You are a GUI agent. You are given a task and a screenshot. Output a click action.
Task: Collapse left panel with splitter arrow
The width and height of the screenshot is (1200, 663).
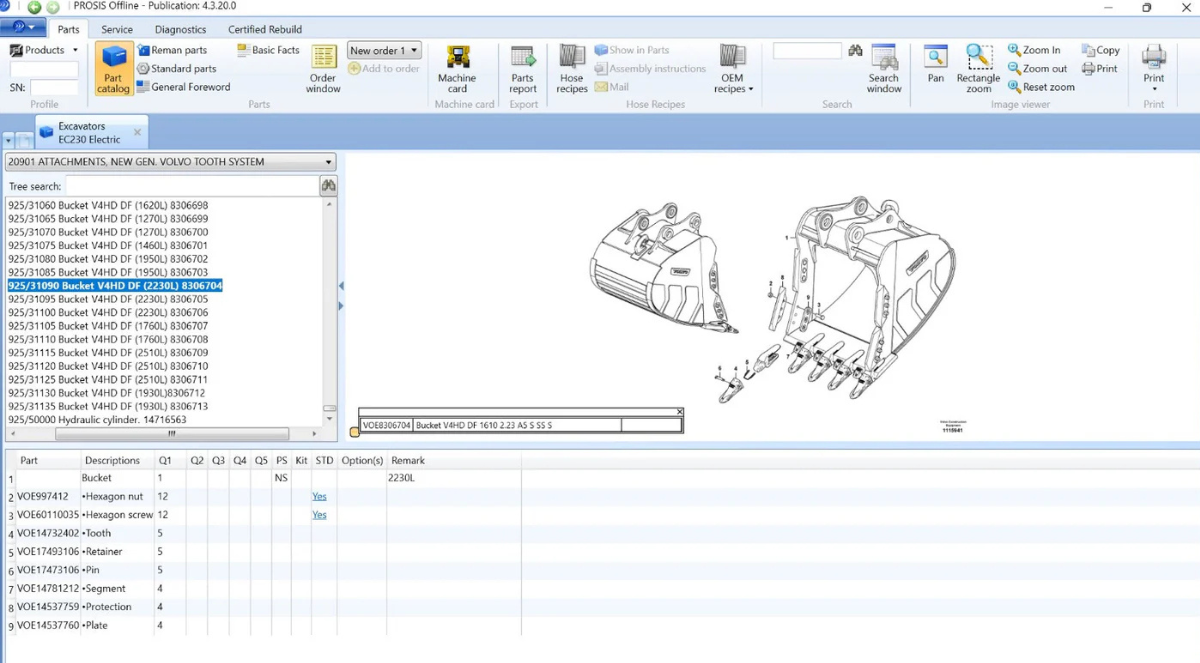(x=341, y=286)
